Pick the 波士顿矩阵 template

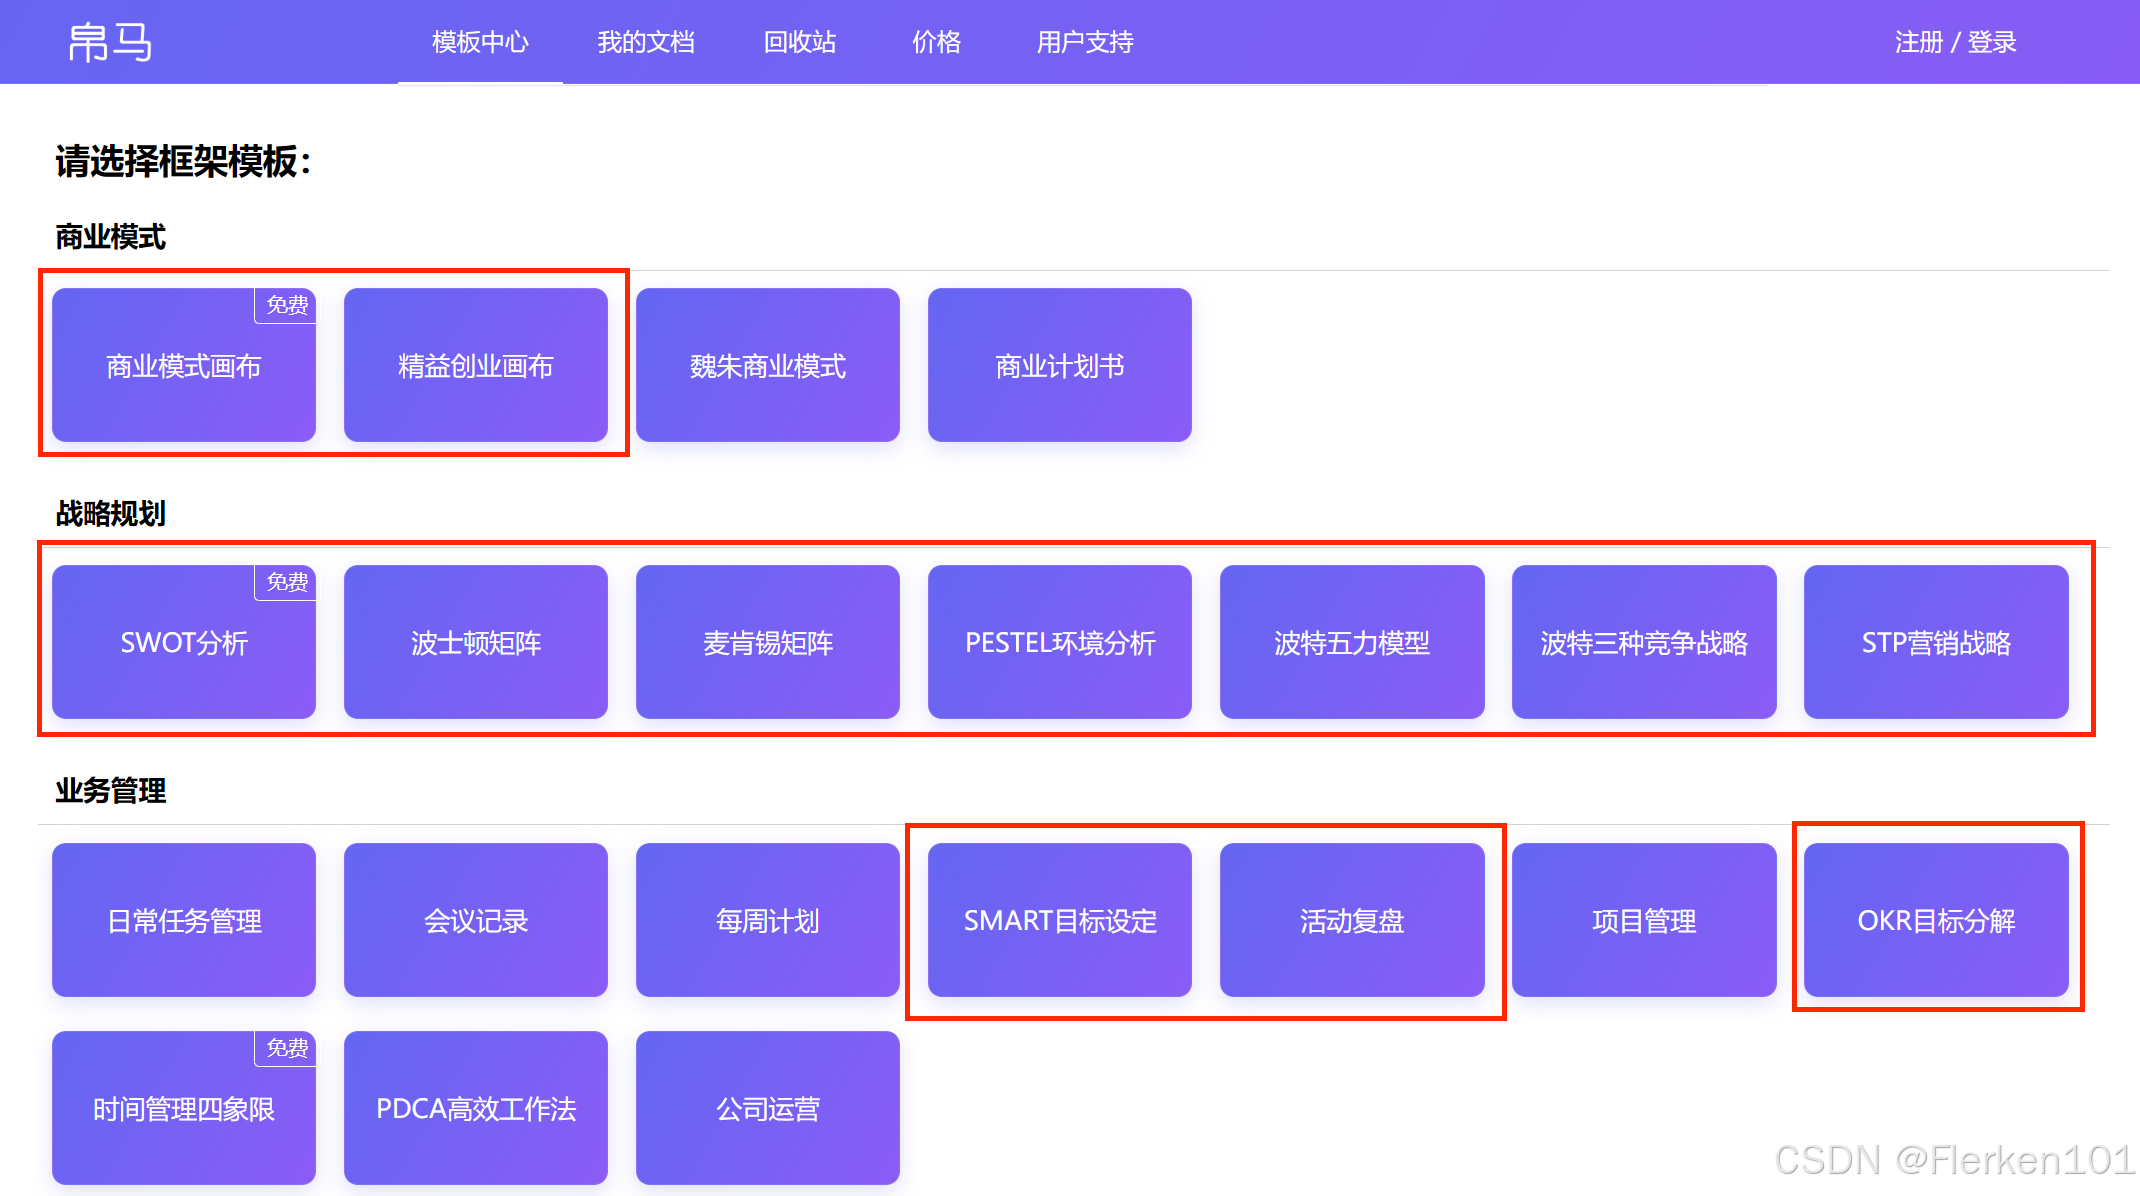coord(476,643)
